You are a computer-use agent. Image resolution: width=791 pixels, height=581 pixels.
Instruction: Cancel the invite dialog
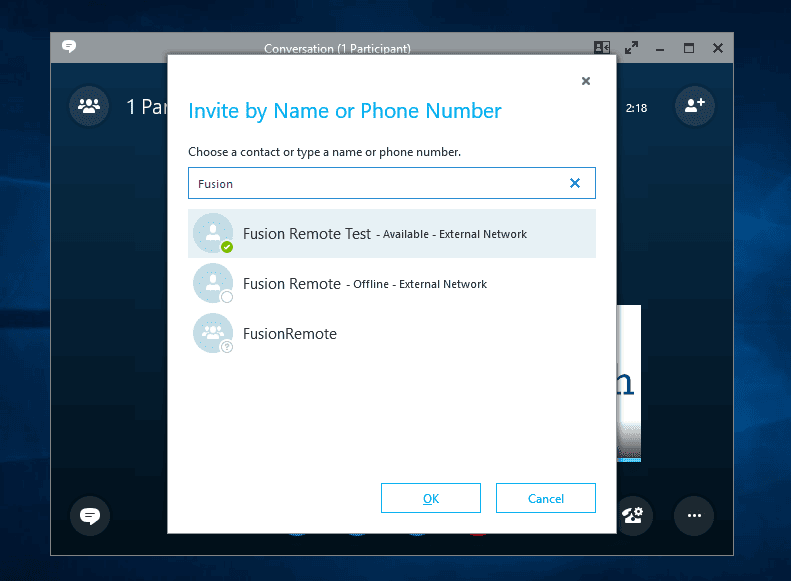tap(545, 498)
